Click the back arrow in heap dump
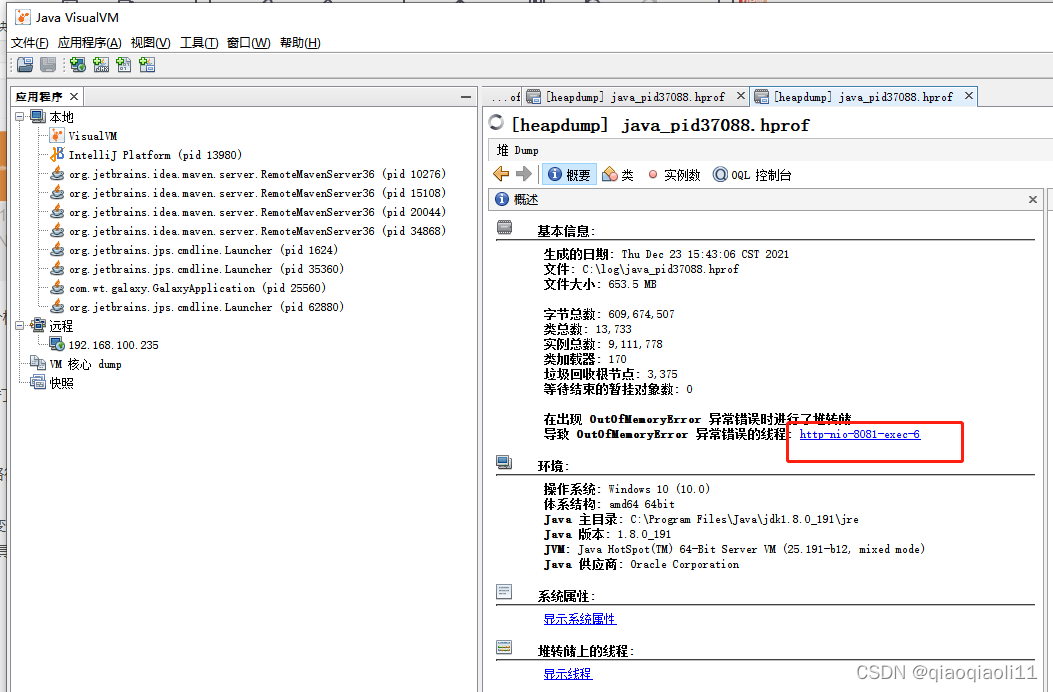The image size is (1053, 692). tap(501, 174)
